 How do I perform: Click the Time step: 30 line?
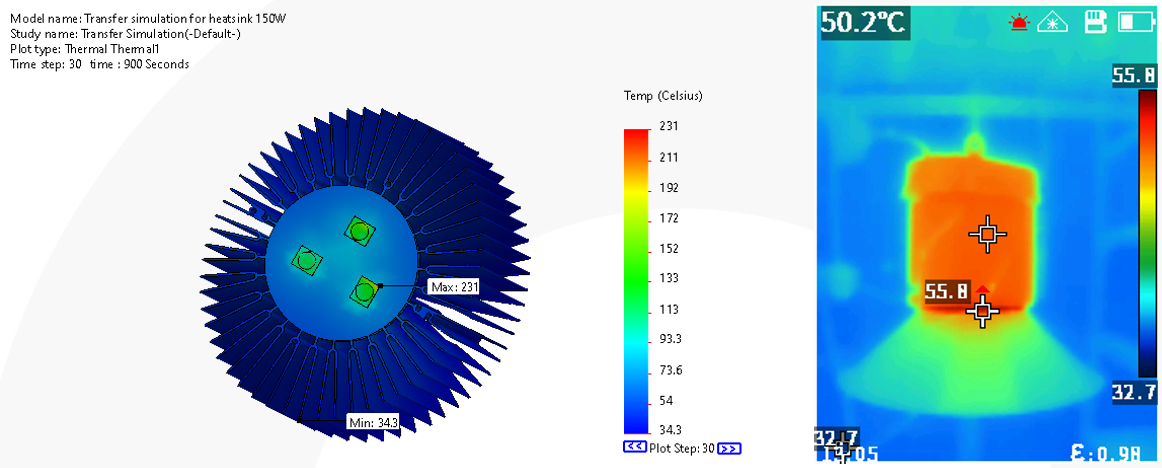pos(99,64)
